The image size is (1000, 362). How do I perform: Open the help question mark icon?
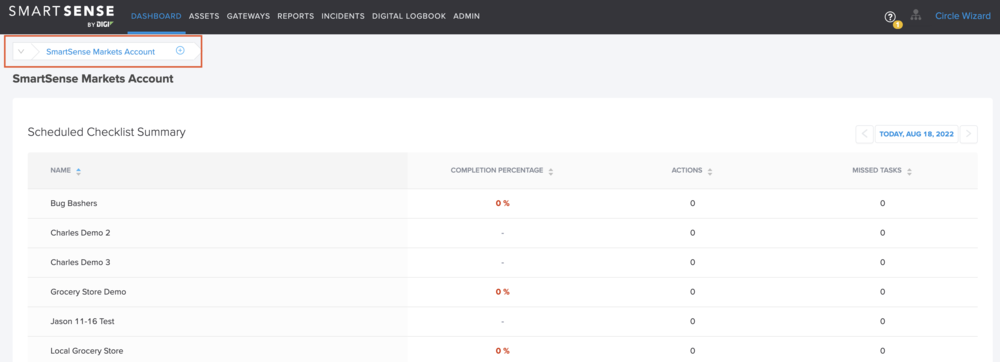(x=890, y=17)
